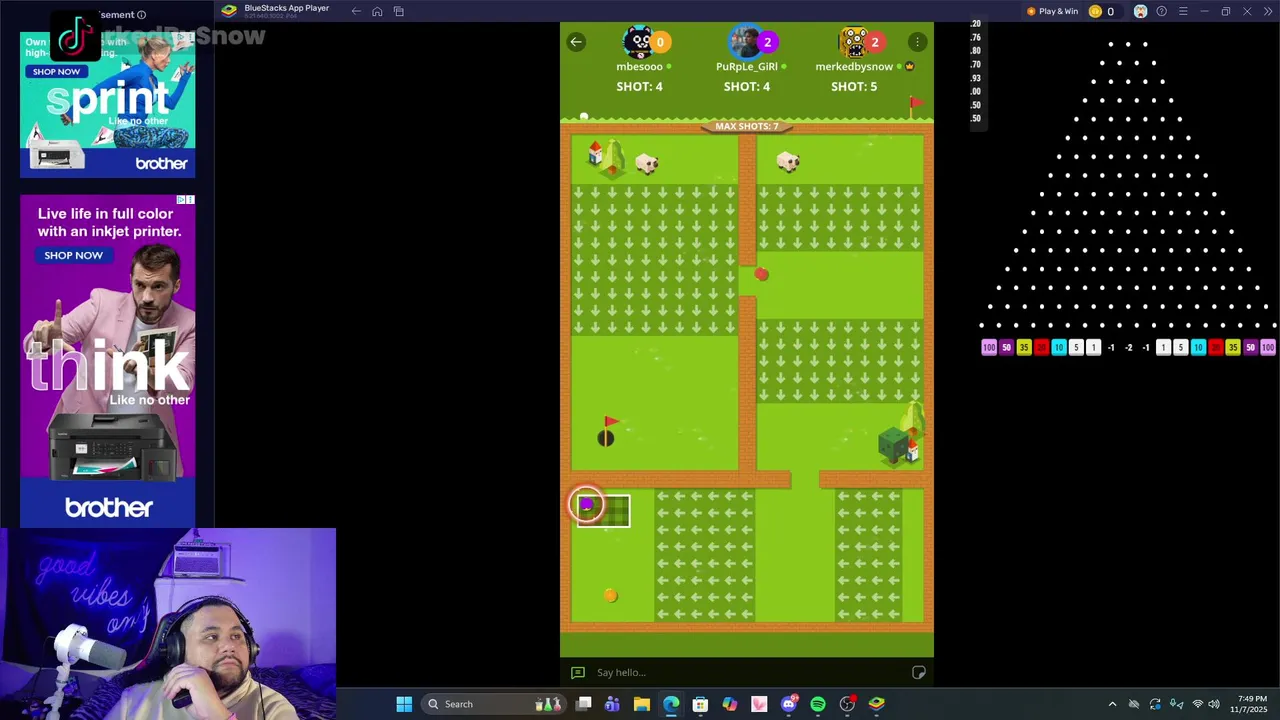This screenshot has height=720, width=1280.
Task: Focus the Say hello chat input
Action: [746, 672]
